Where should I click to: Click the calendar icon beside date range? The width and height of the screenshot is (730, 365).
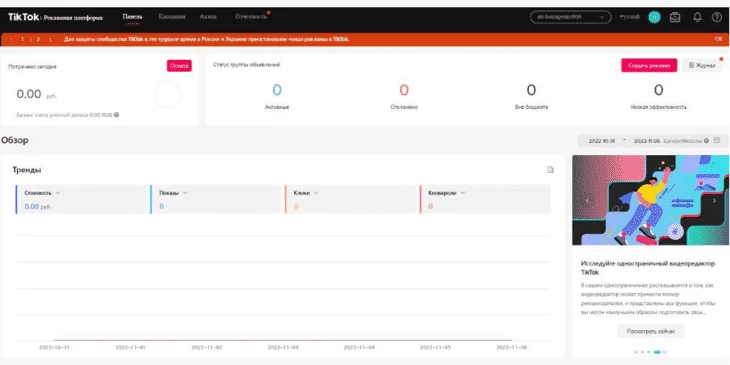click(x=716, y=140)
